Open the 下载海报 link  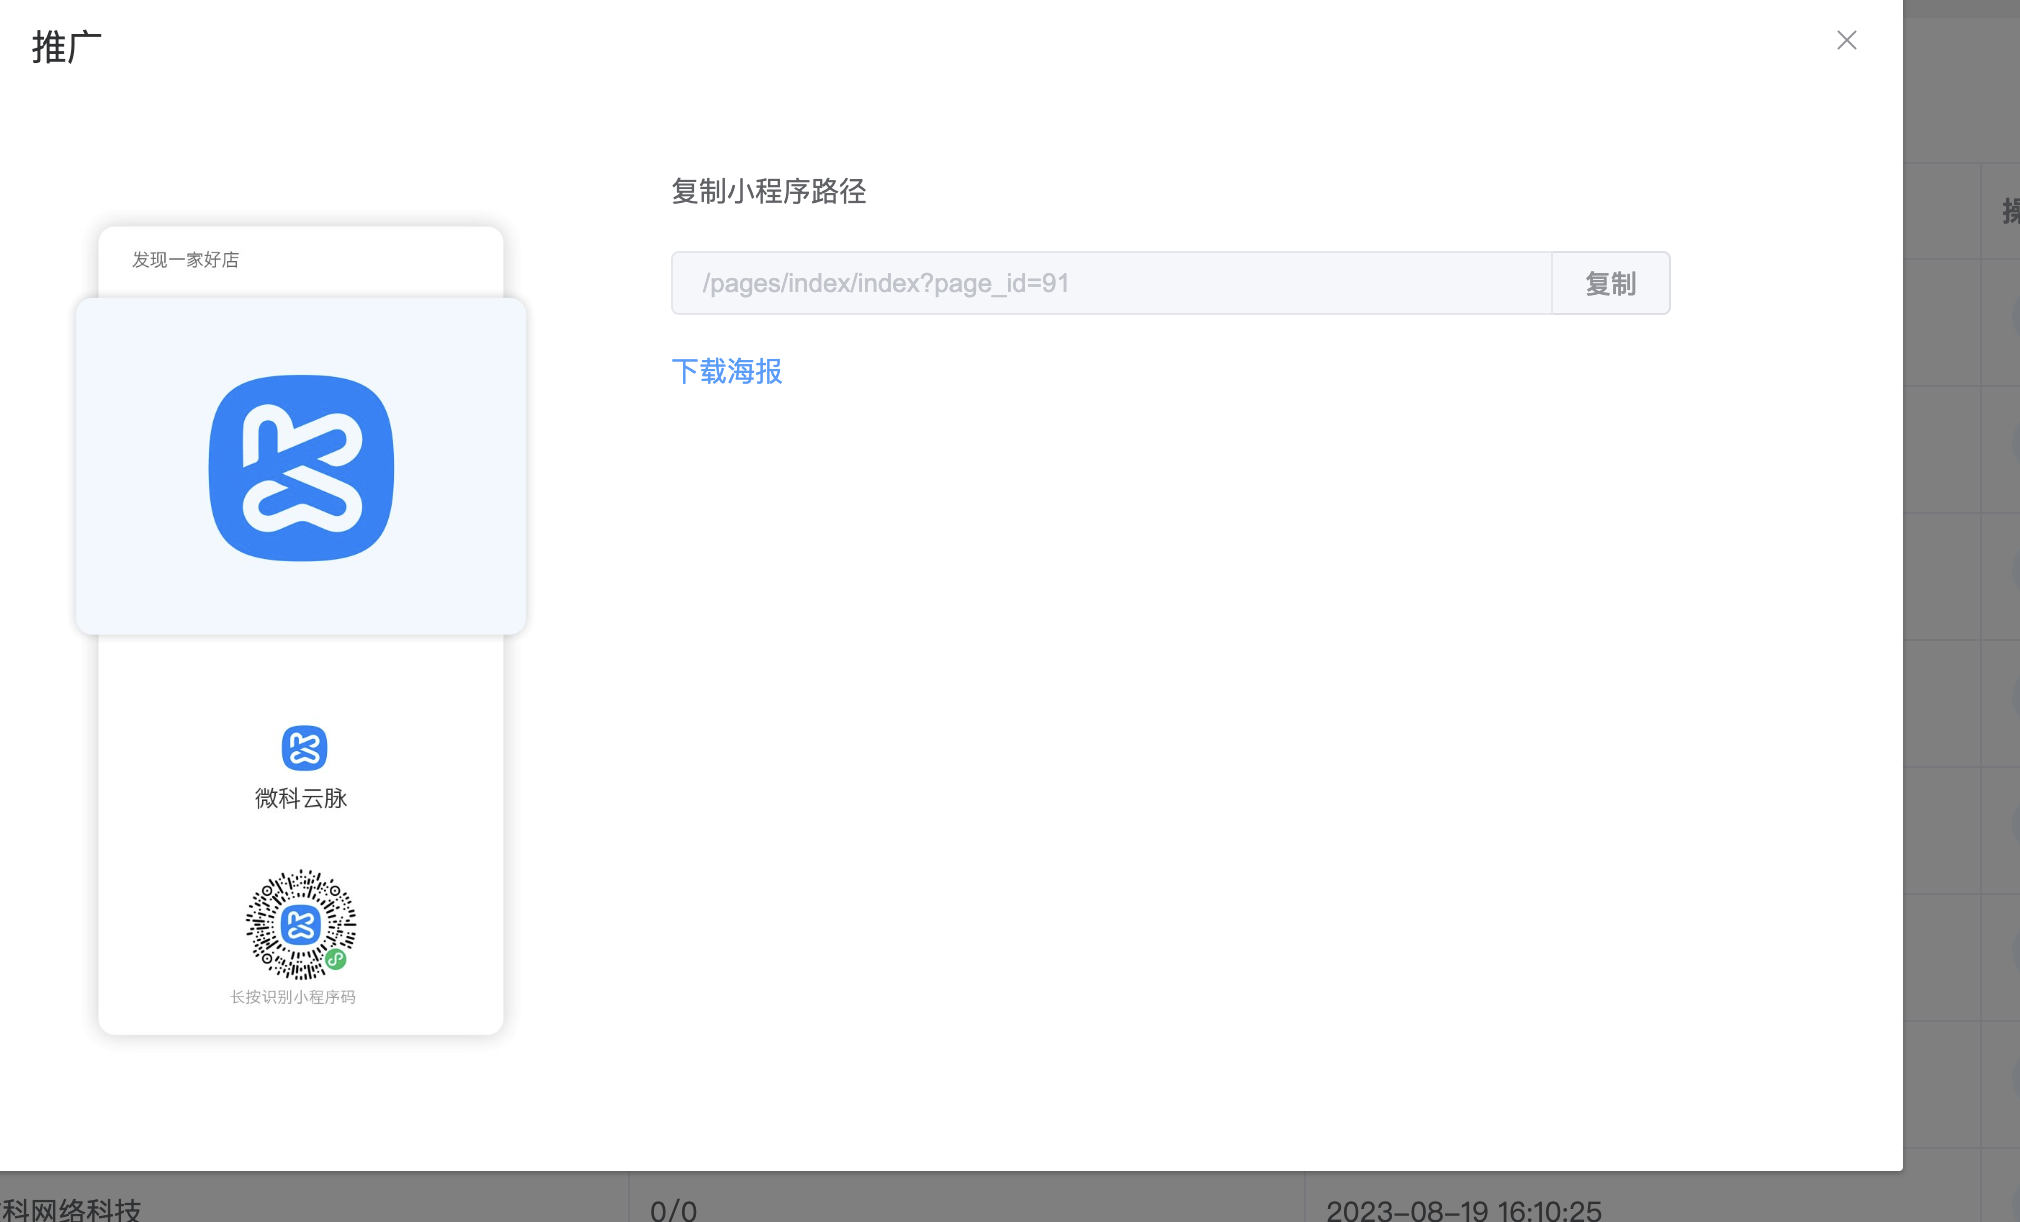(727, 371)
